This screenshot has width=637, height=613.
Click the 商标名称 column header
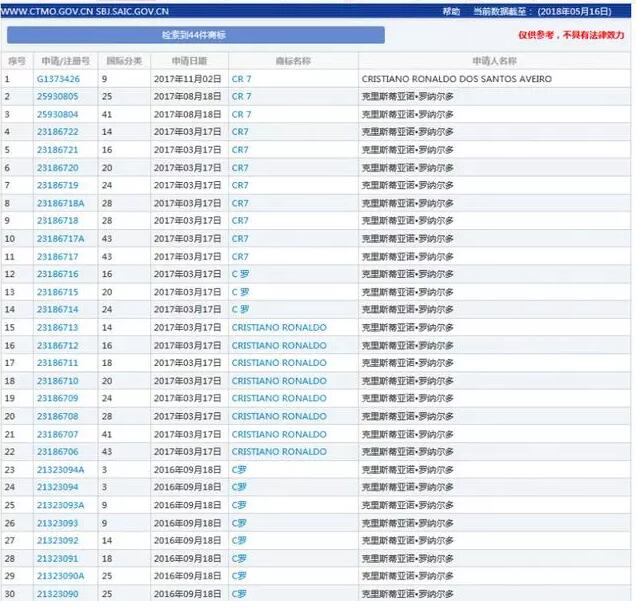pyautogui.click(x=293, y=61)
